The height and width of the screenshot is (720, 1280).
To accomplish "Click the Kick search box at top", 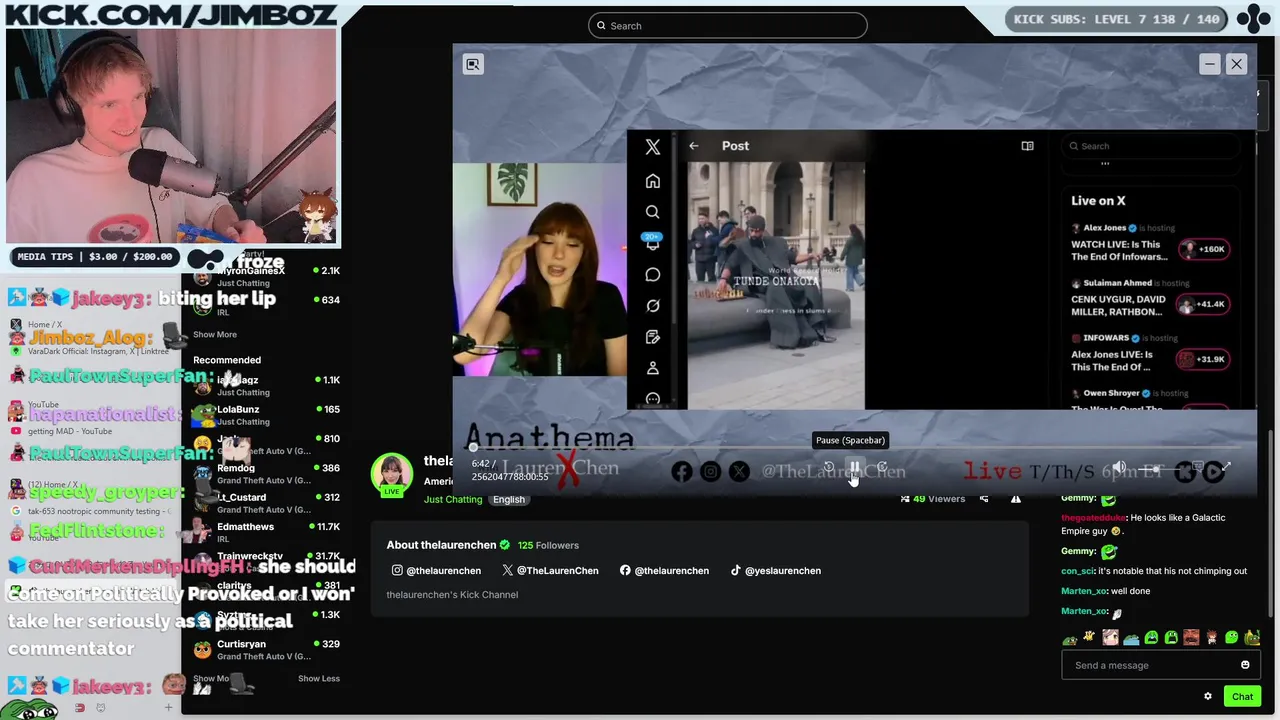I will pos(727,26).
